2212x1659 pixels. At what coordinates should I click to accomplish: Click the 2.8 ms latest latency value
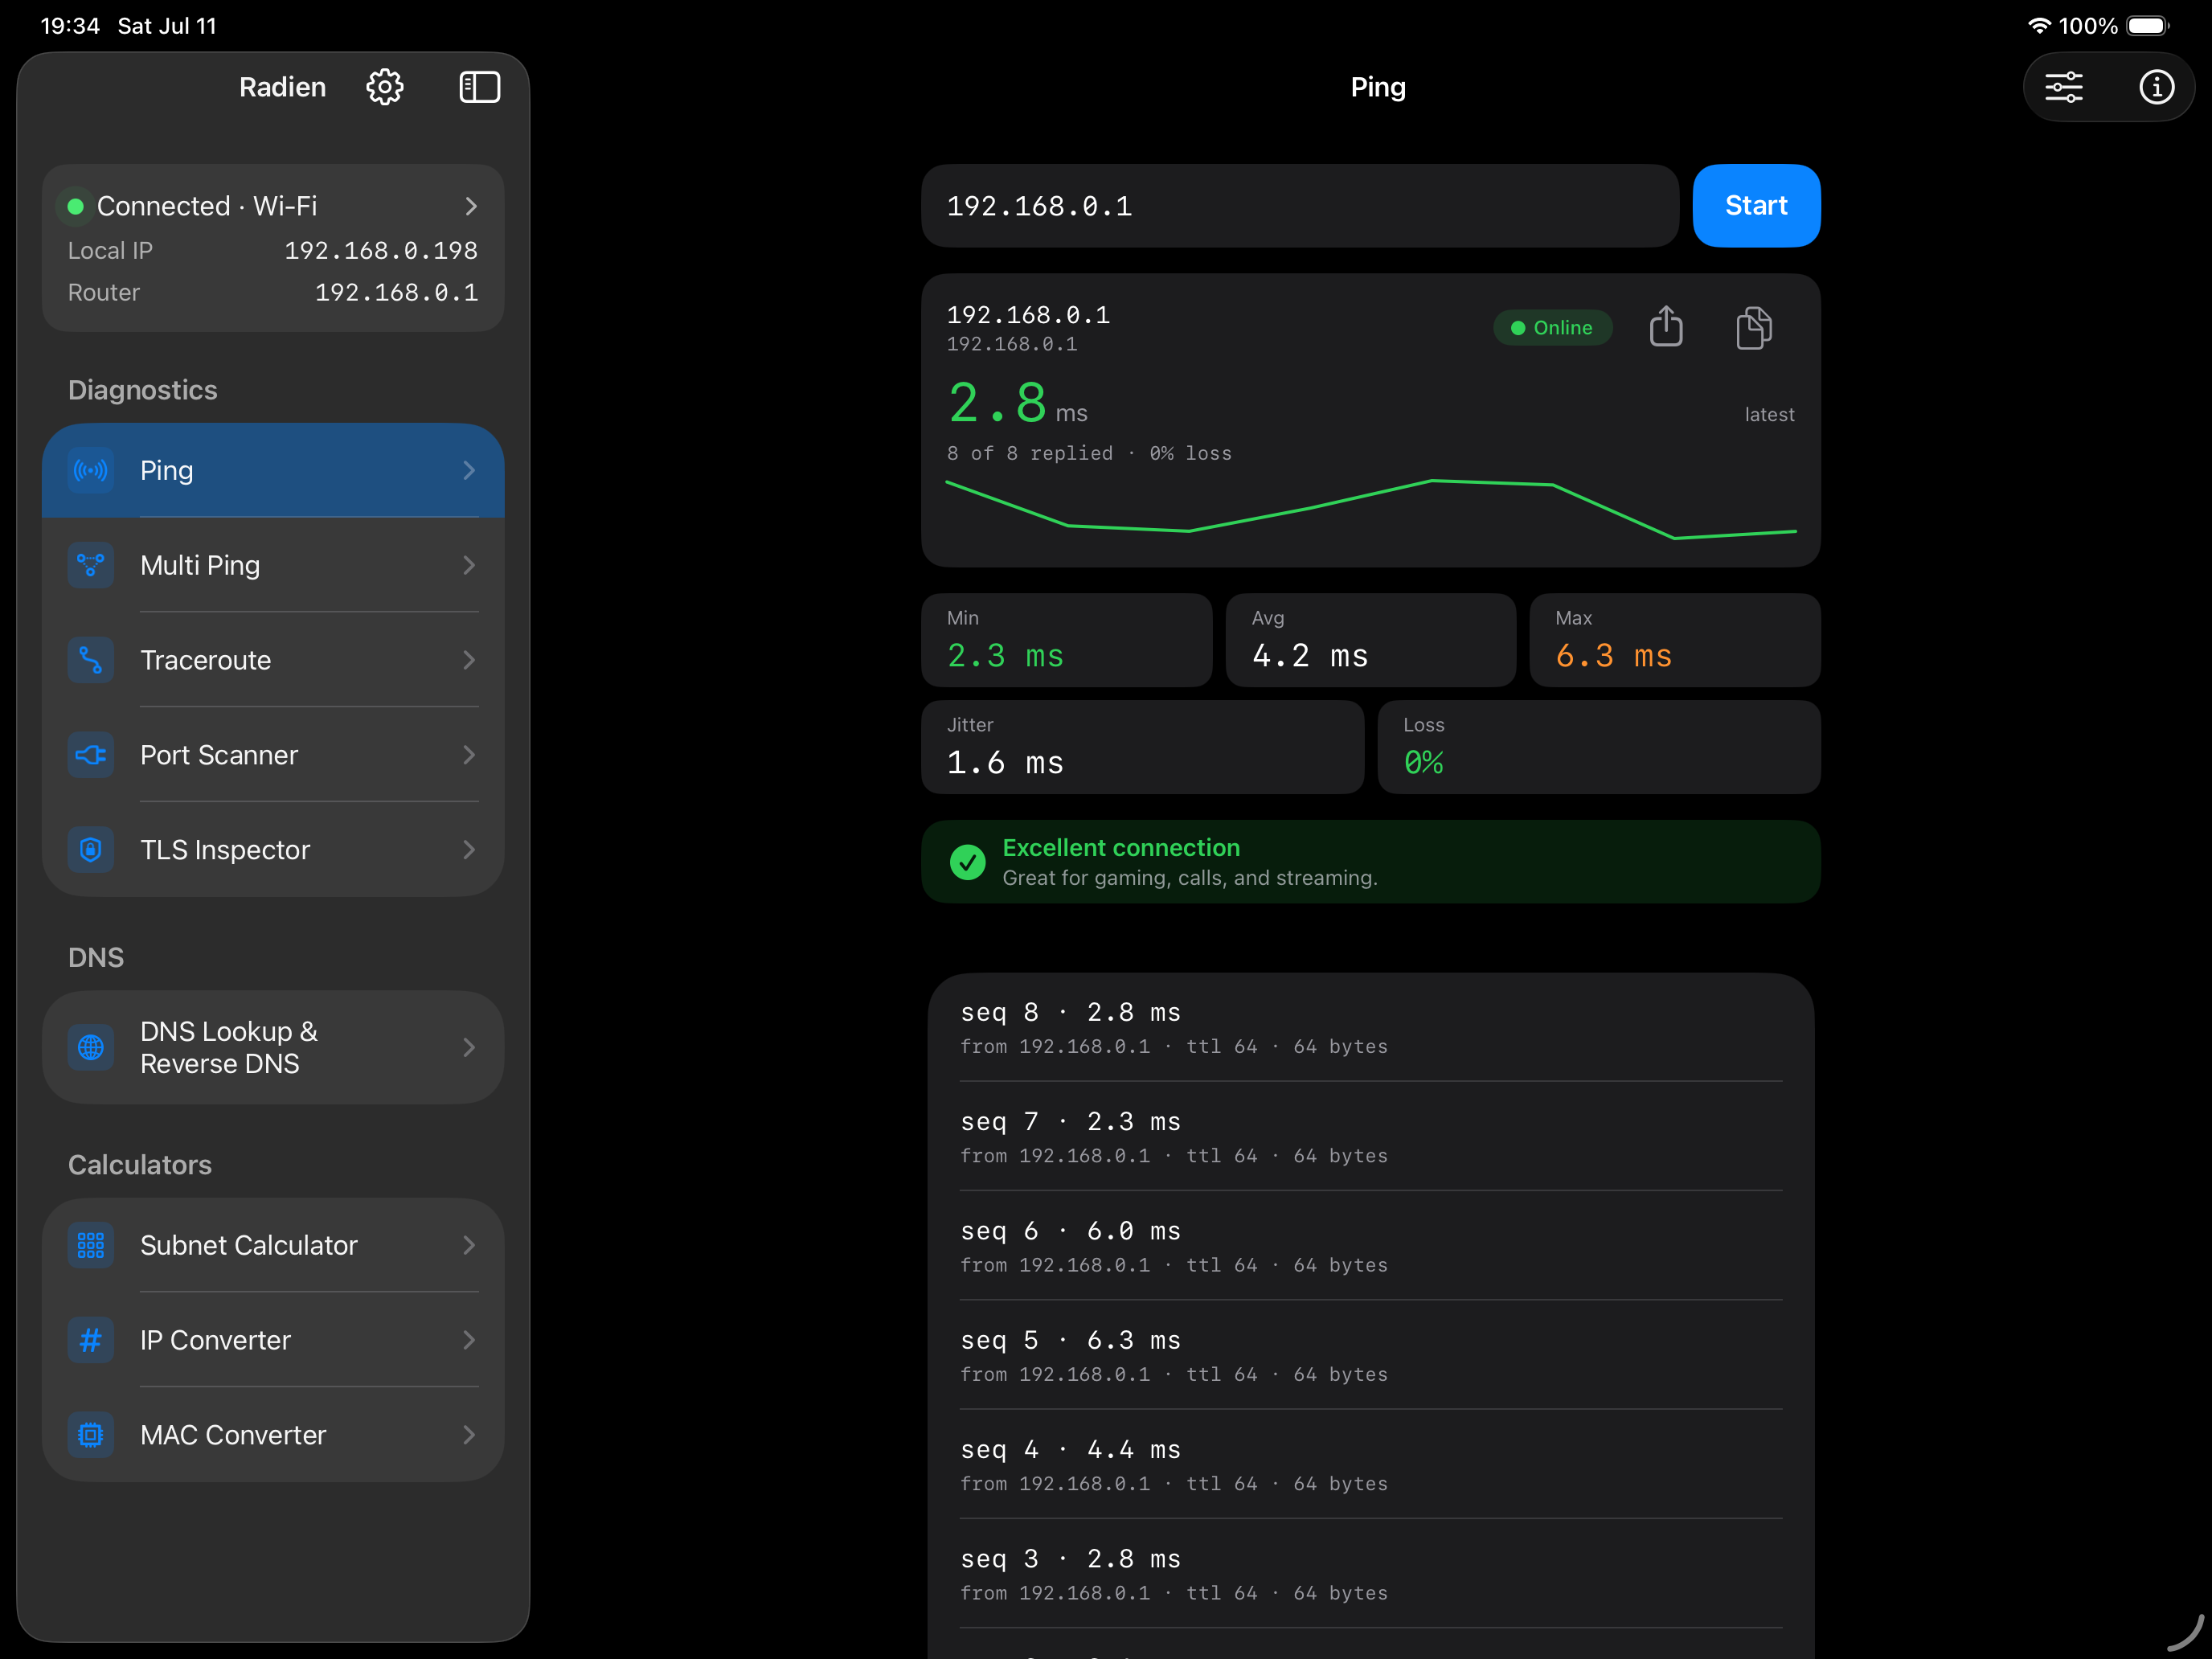tap(1017, 404)
